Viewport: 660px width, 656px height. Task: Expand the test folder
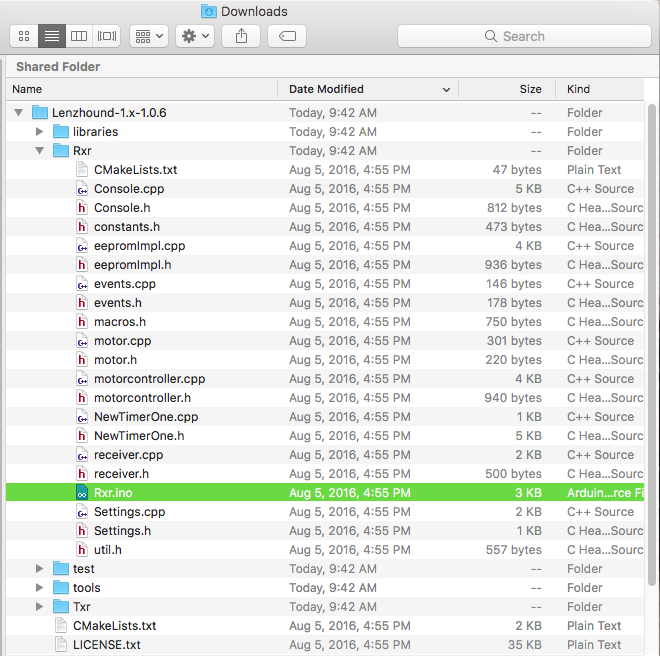point(40,569)
